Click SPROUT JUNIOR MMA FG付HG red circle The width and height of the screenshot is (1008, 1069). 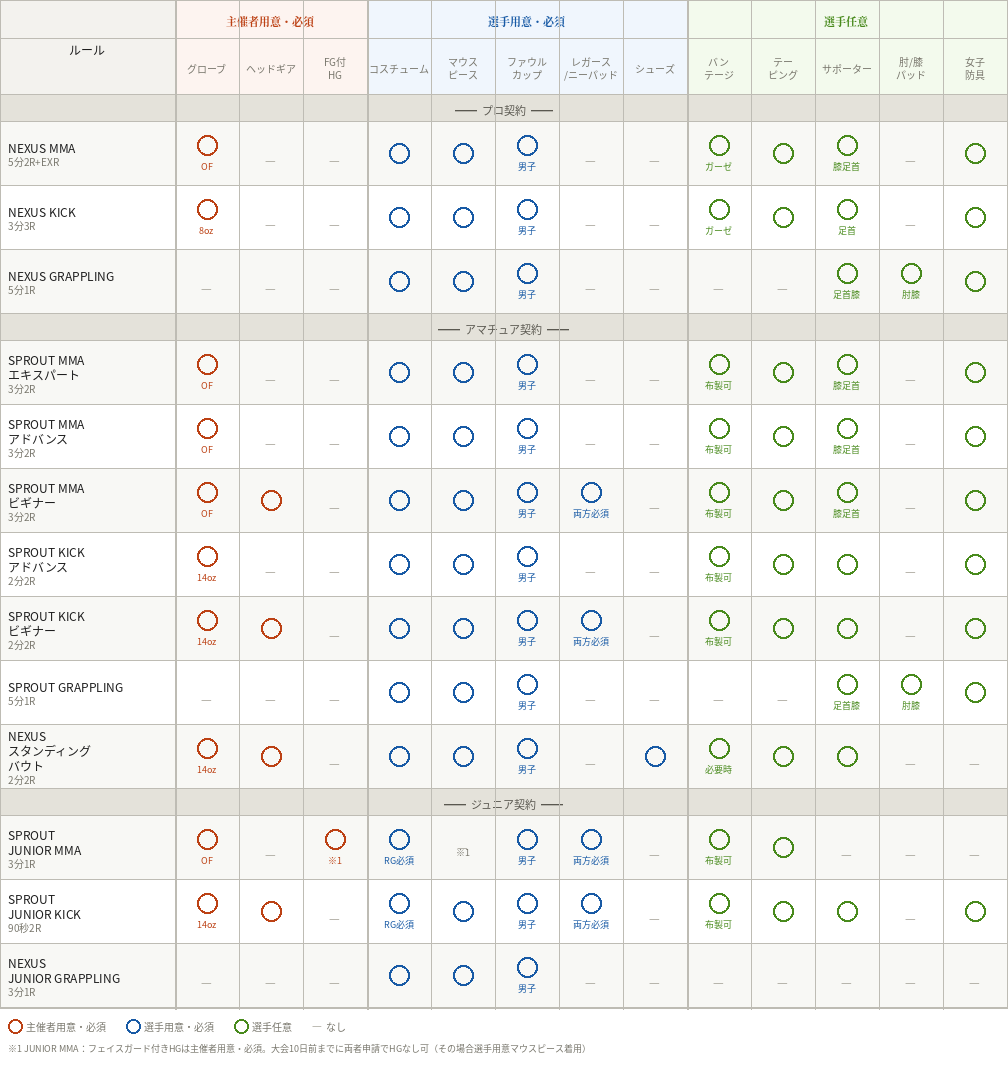click(335, 839)
